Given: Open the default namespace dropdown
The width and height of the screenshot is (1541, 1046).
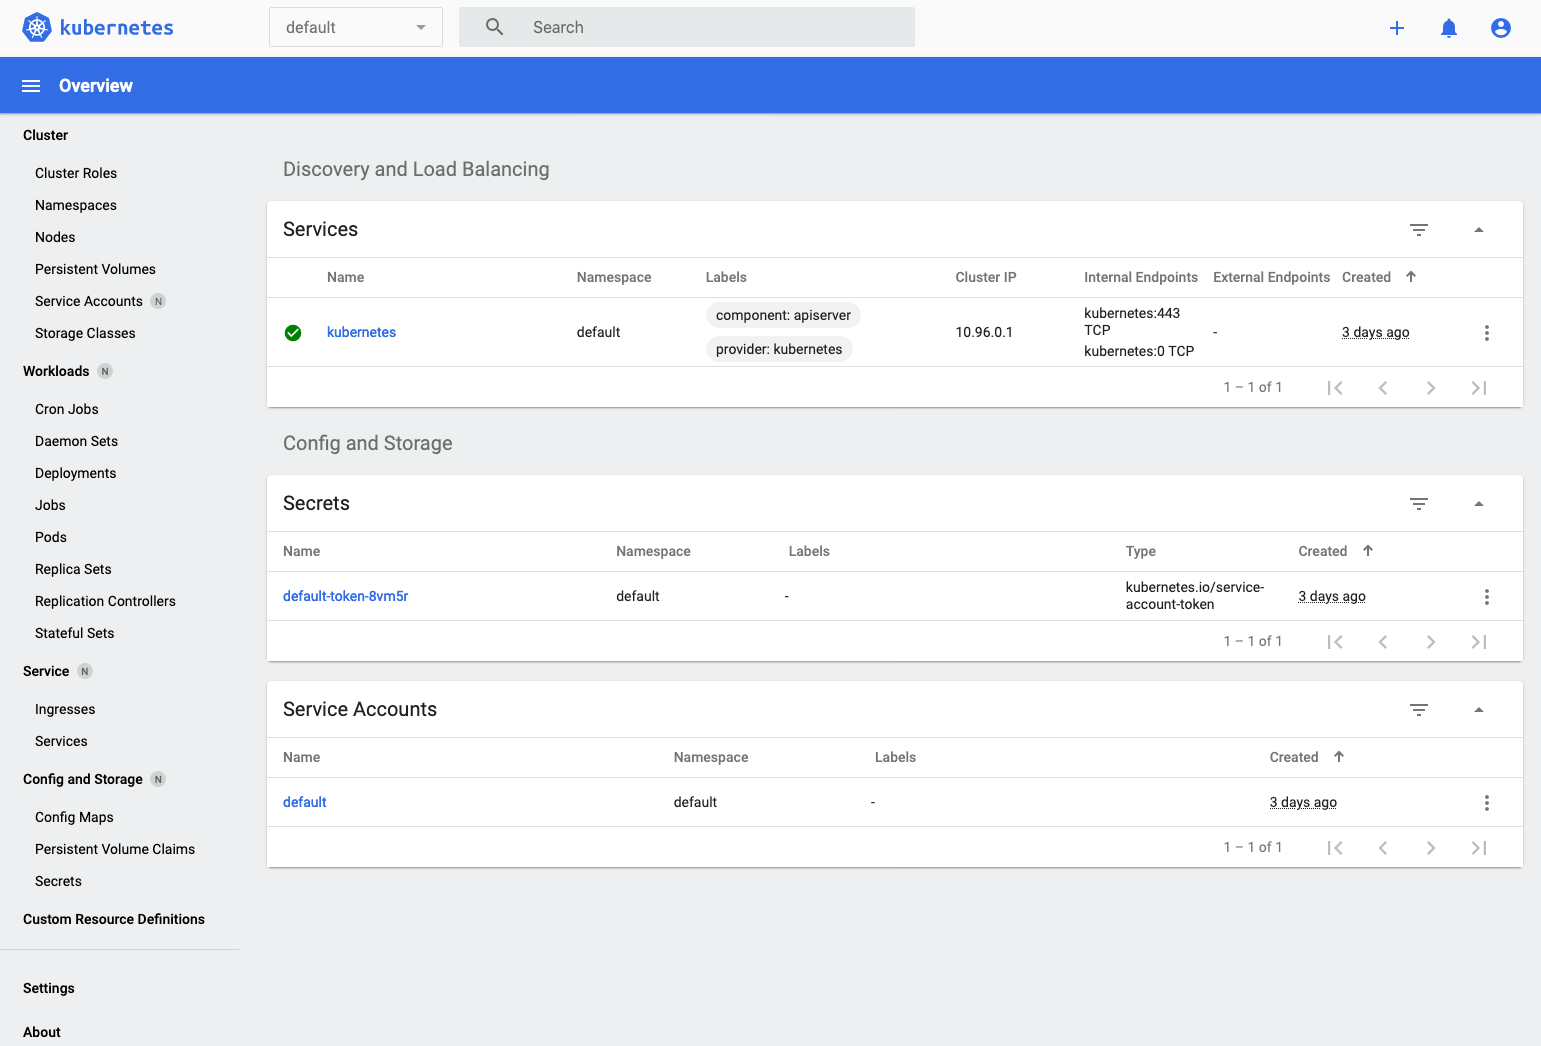Looking at the screenshot, I should 356,28.
